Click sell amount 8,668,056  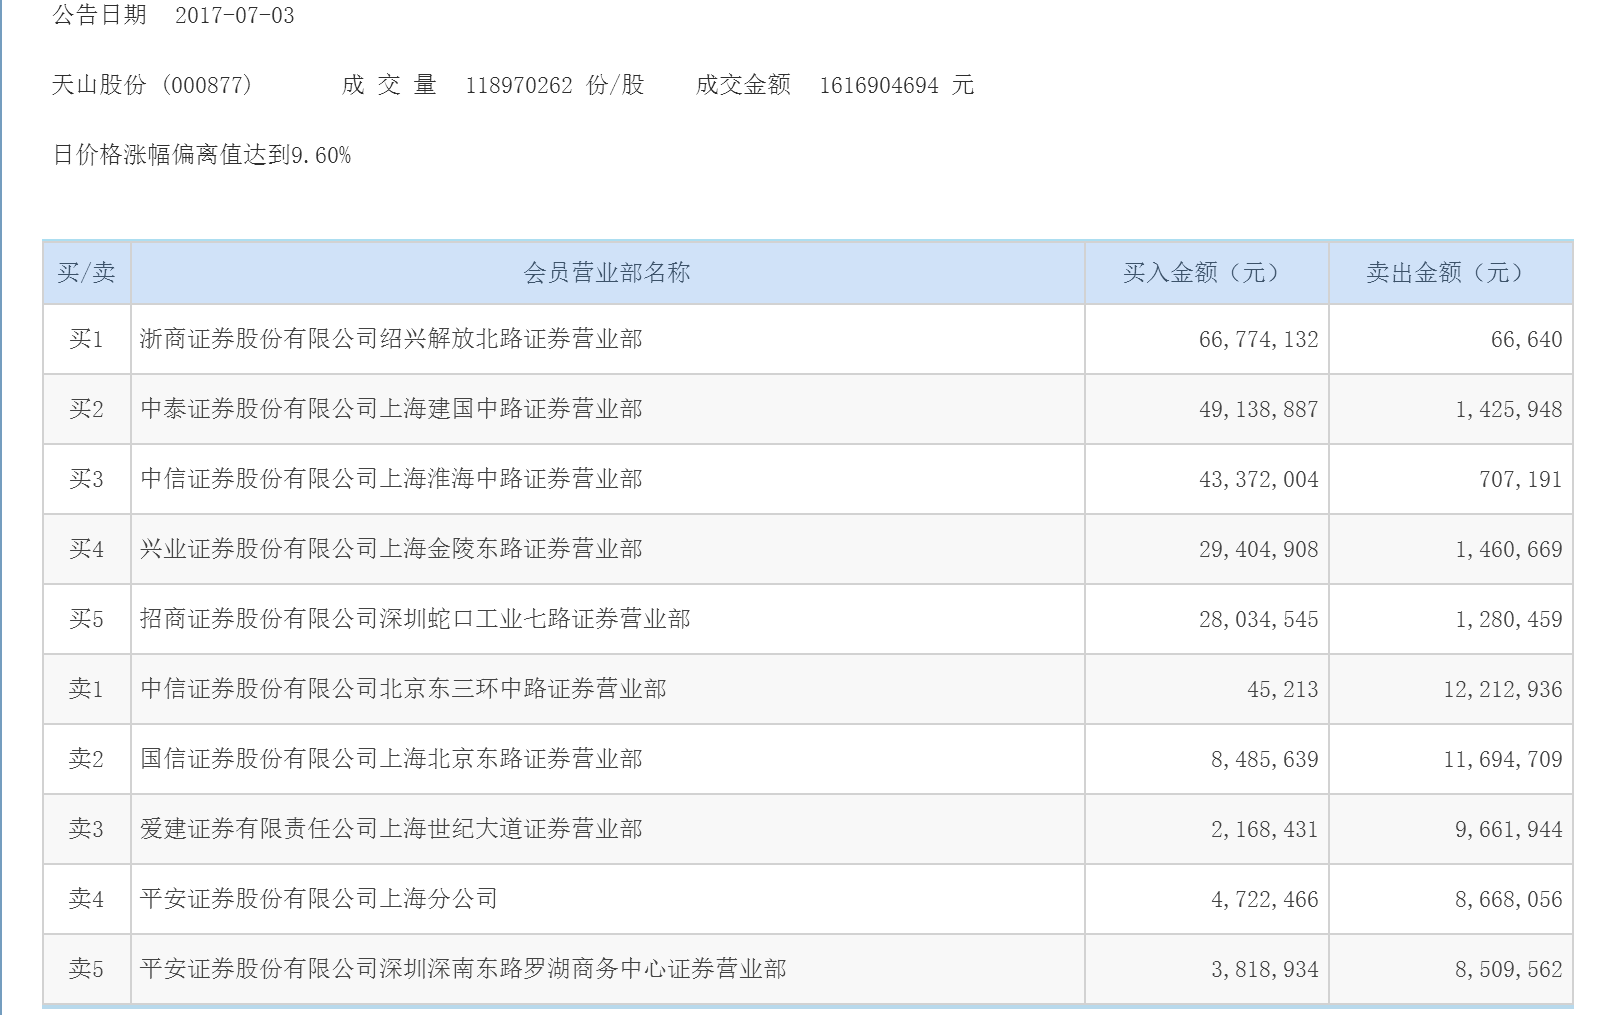(1509, 900)
